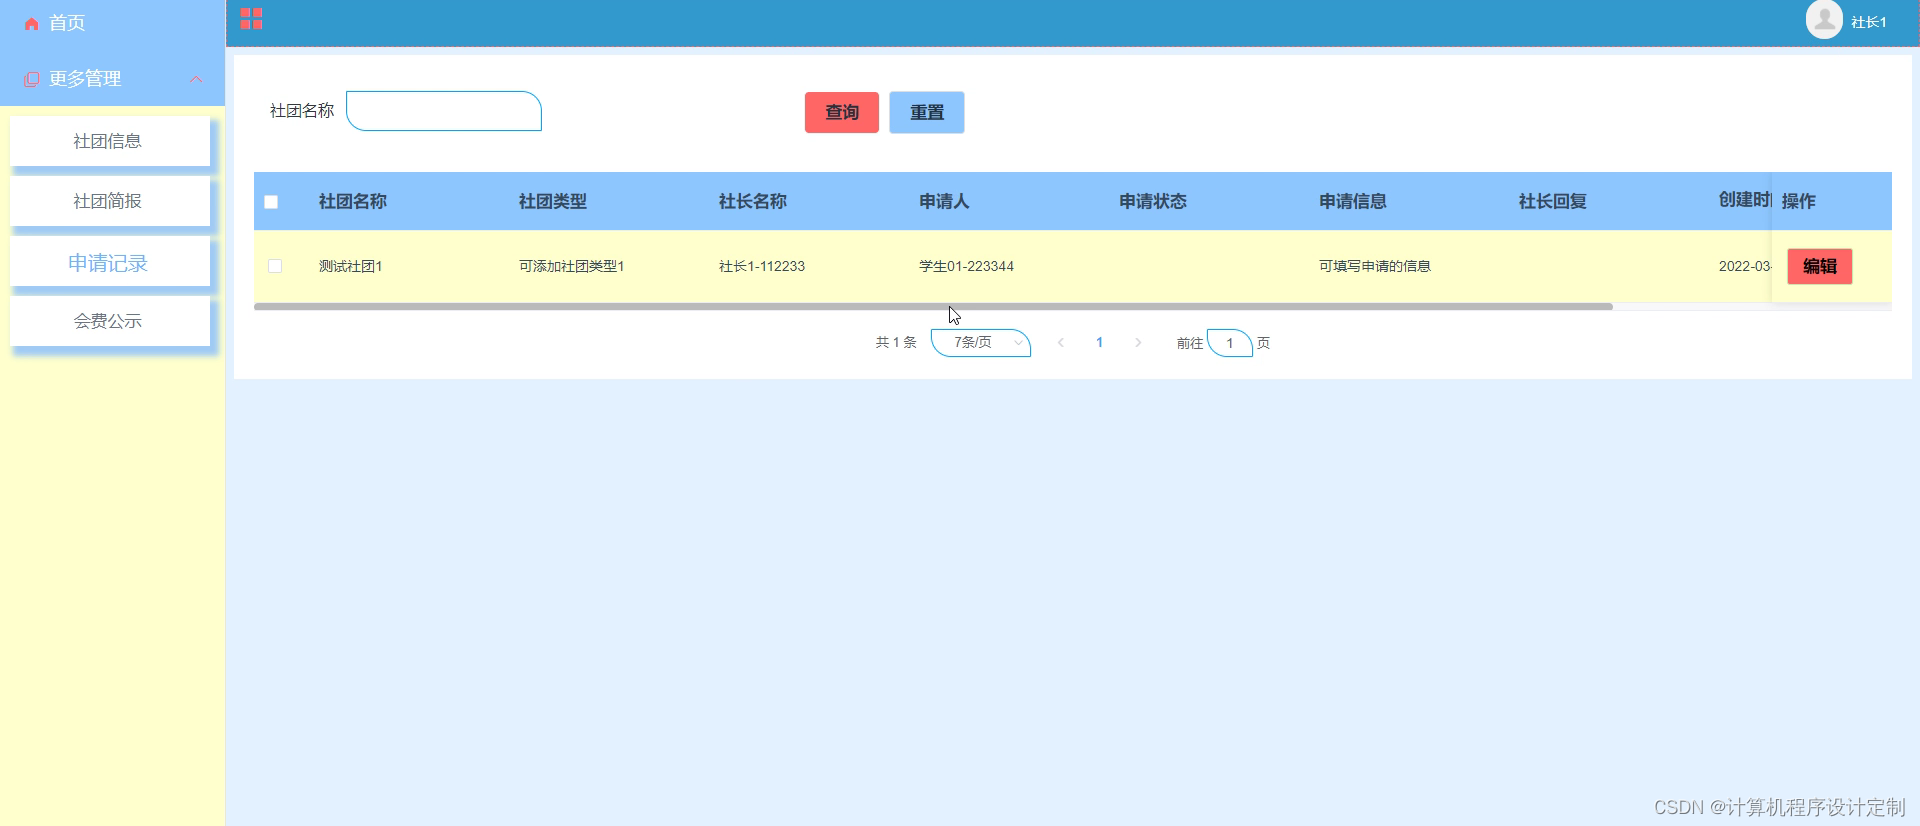
Task: Click the 共 1 条 total count text
Action: click(896, 343)
